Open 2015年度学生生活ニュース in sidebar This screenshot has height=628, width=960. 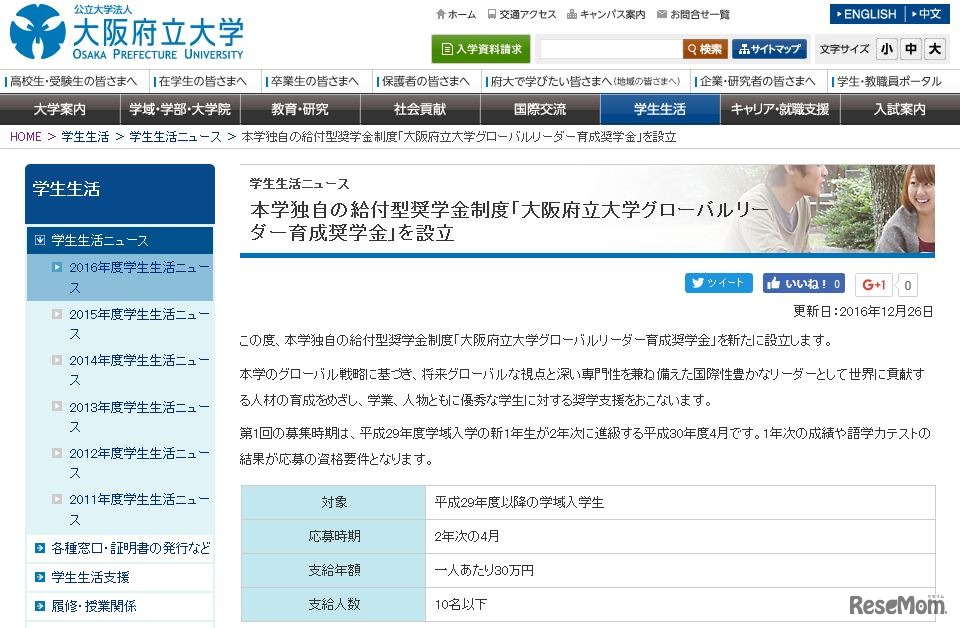point(120,324)
